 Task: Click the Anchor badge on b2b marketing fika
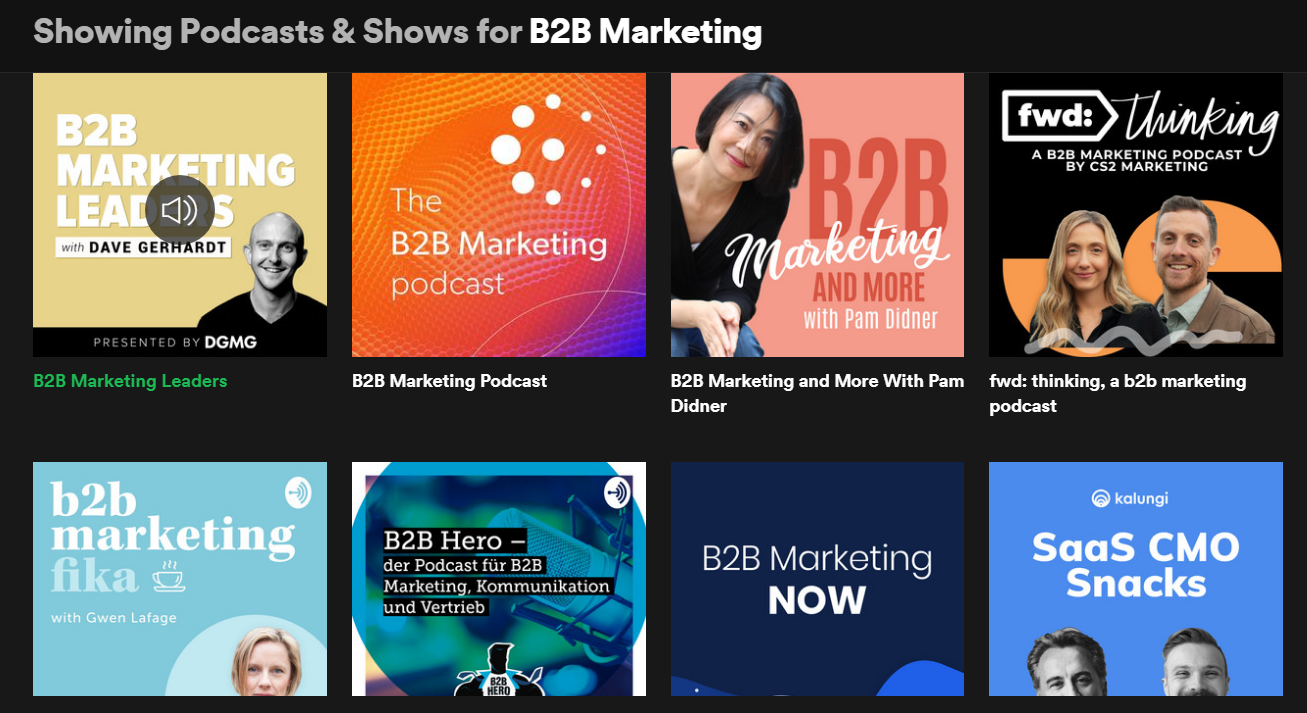[x=298, y=492]
